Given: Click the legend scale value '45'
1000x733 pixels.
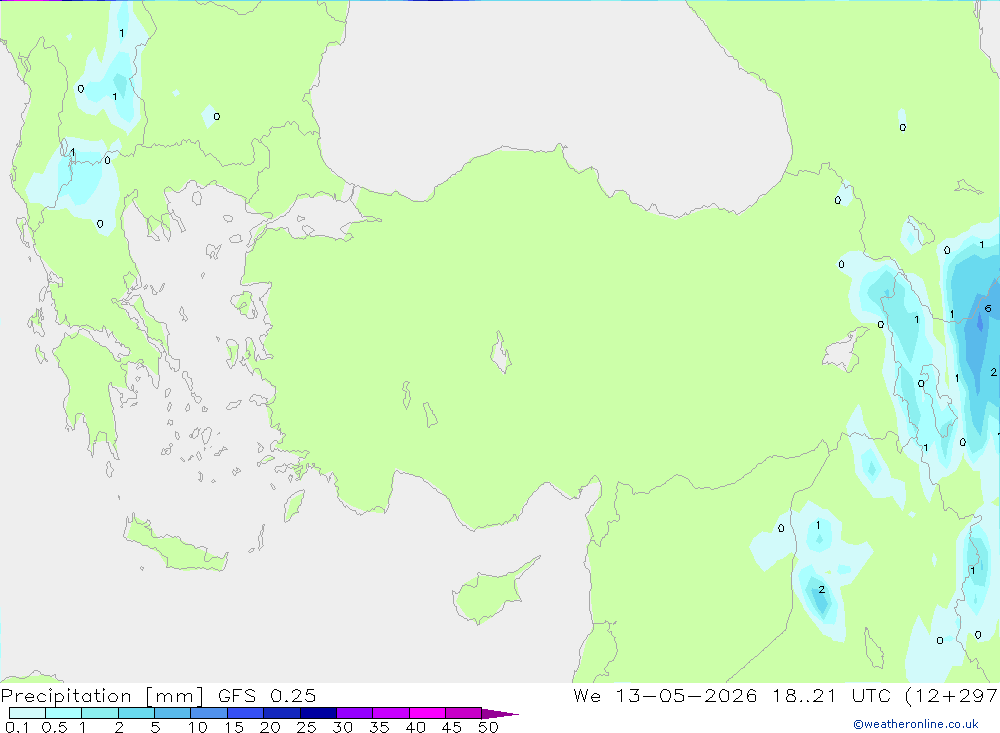Looking at the screenshot, I should click(x=452, y=727).
